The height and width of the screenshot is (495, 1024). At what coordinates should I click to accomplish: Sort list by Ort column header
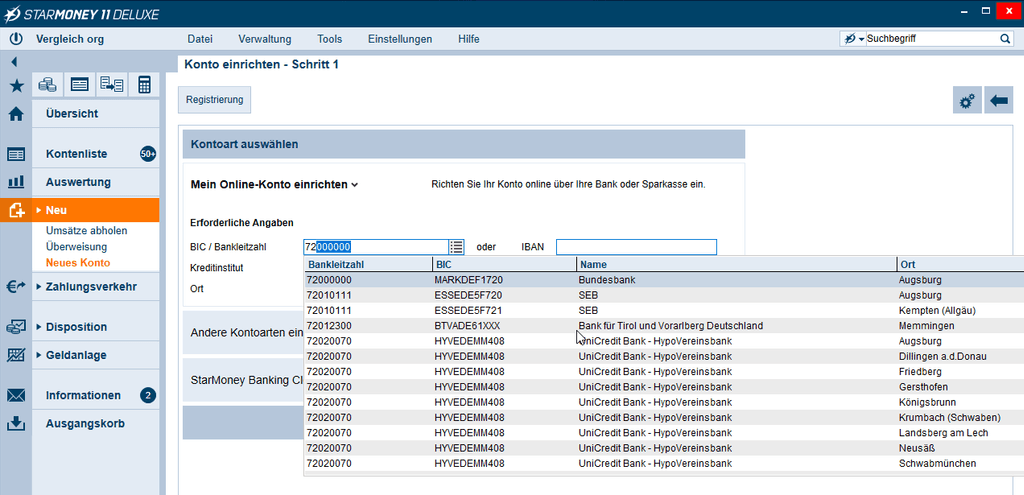pos(961,264)
